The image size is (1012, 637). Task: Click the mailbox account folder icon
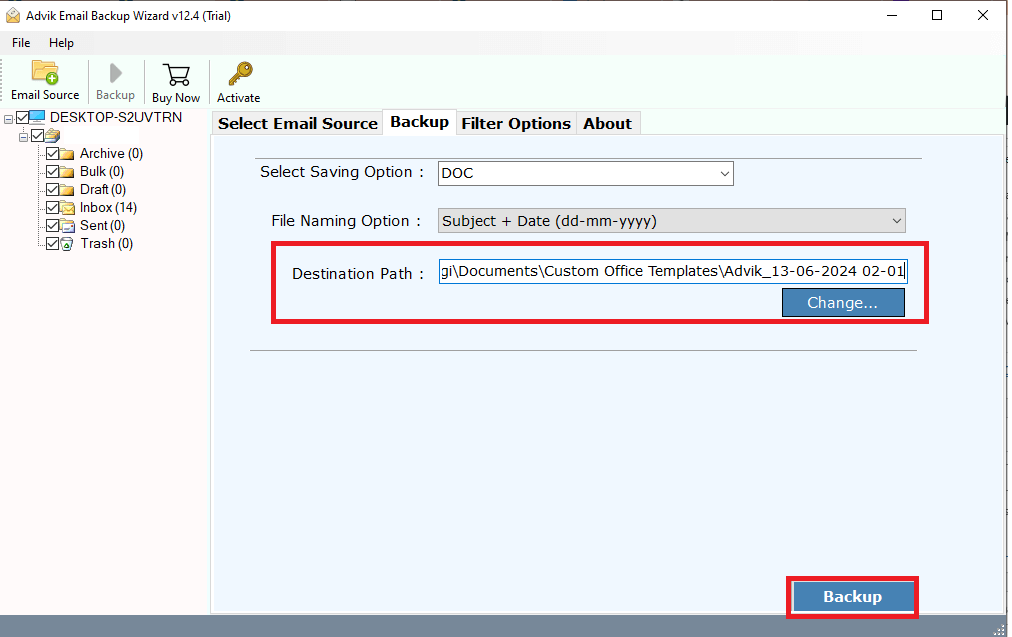pos(53,136)
